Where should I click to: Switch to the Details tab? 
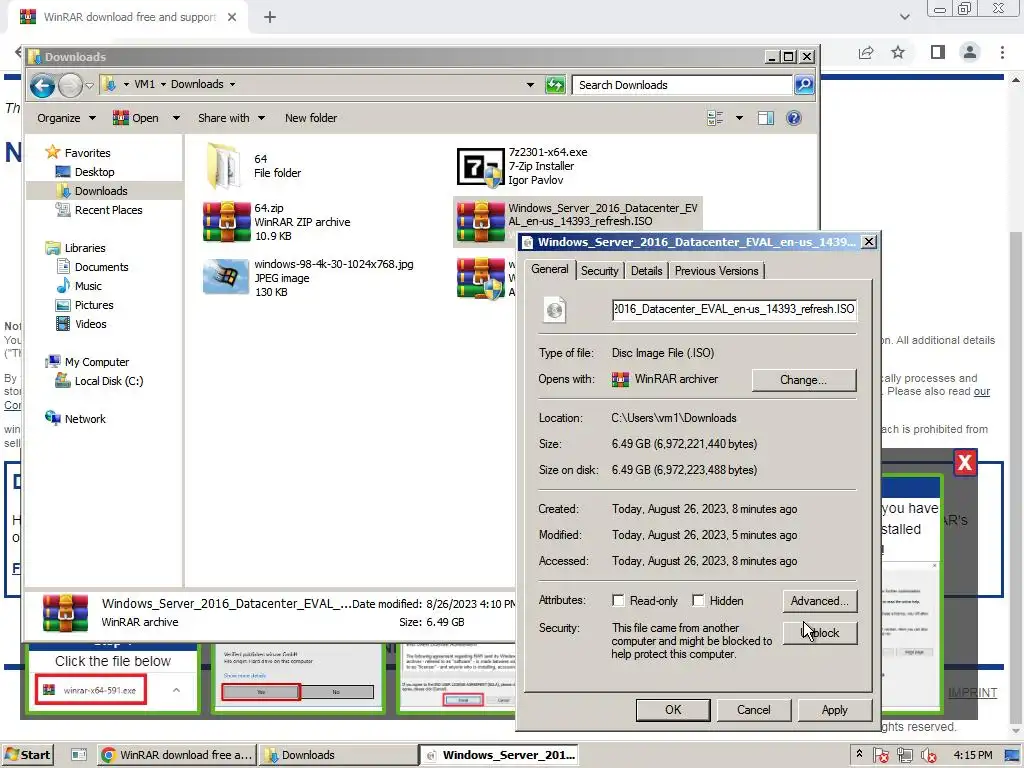point(647,271)
